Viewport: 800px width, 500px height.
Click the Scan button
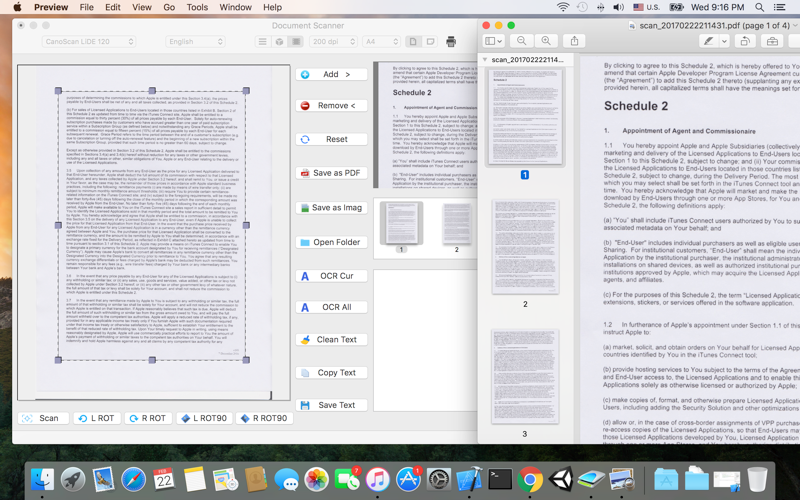pyautogui.click(x=43, y=418)
